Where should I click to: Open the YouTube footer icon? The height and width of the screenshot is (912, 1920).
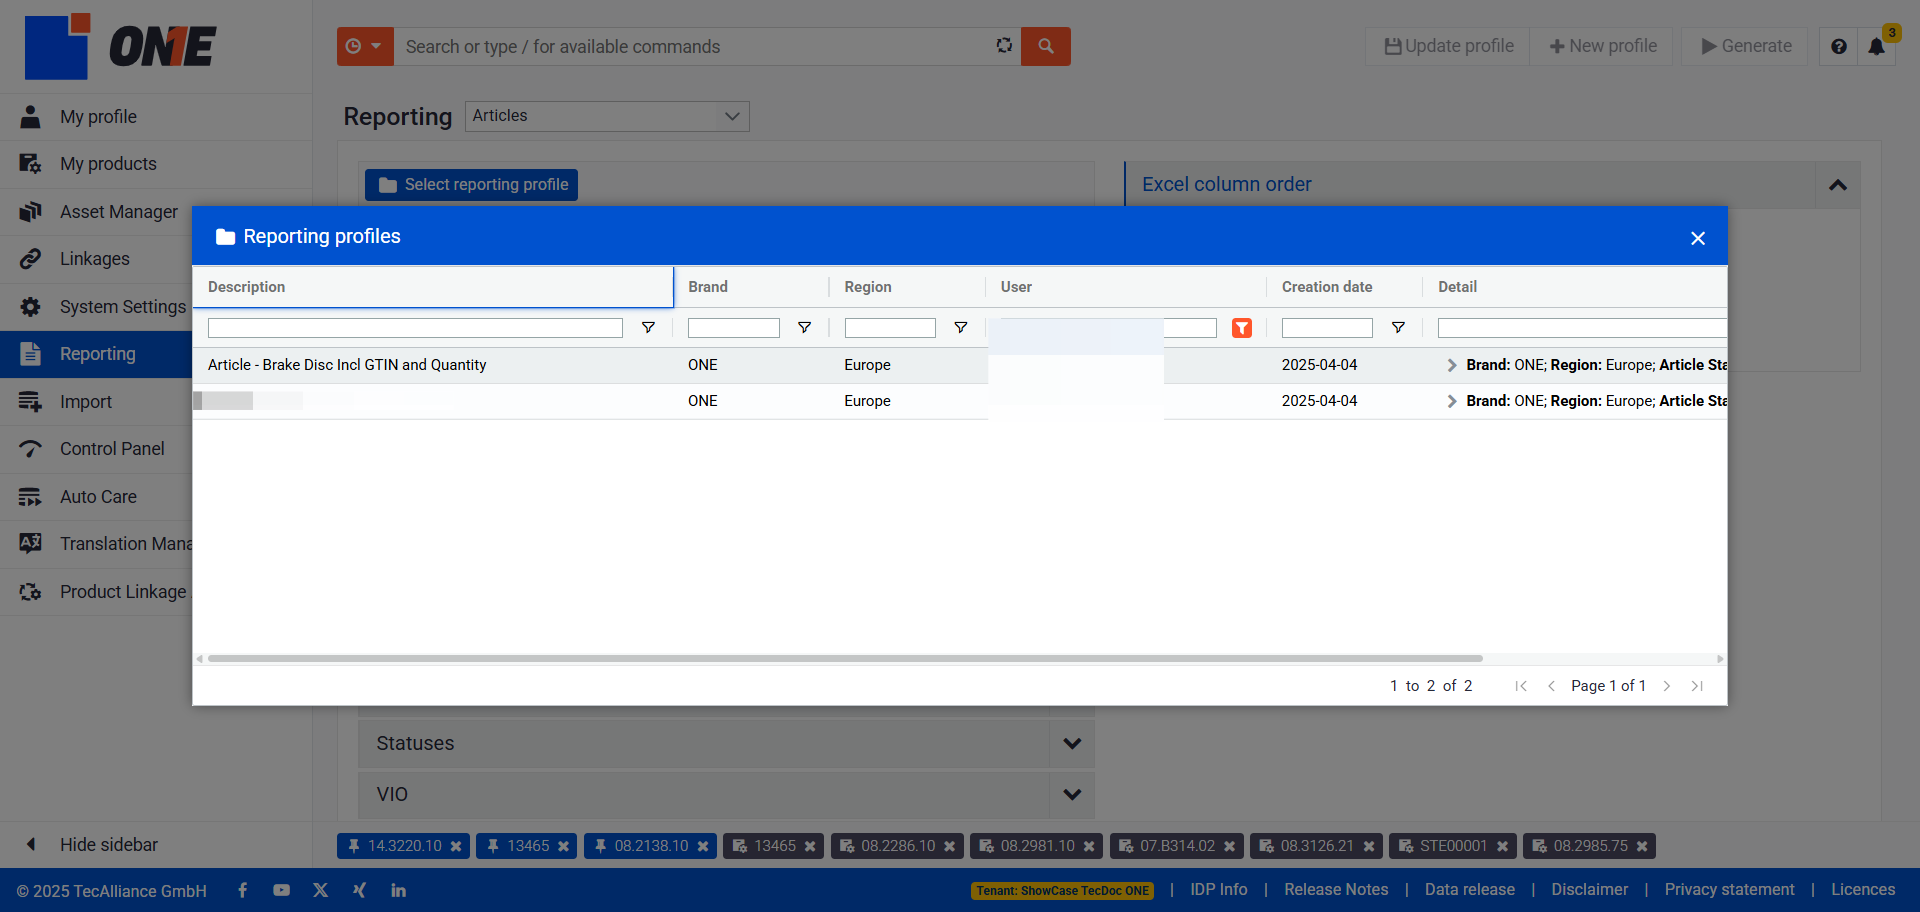coord(281,890)
